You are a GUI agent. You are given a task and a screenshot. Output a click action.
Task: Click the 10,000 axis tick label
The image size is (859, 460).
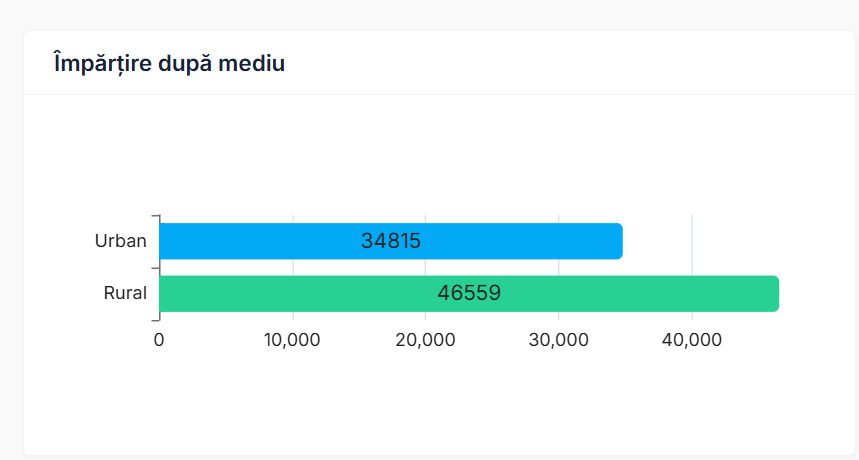(x=292, y=340)
